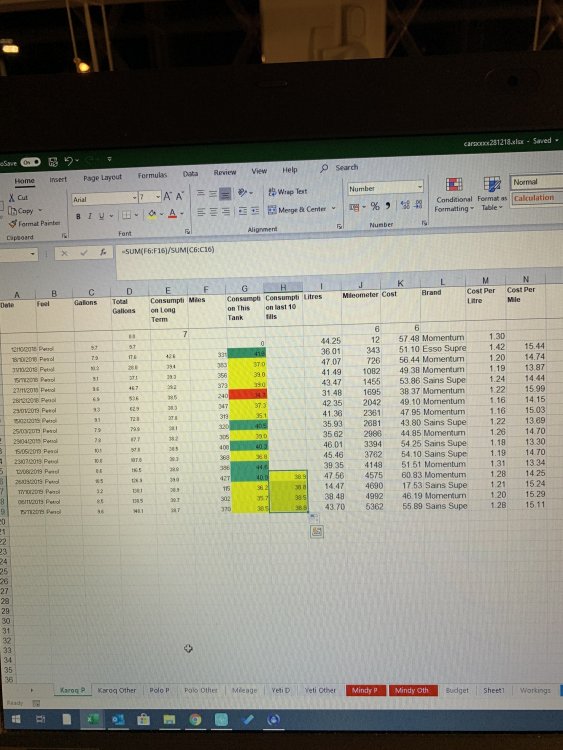This screenshot has width=563, height=750.
Task: Apply Comma Style
Action: pos(388,206)
